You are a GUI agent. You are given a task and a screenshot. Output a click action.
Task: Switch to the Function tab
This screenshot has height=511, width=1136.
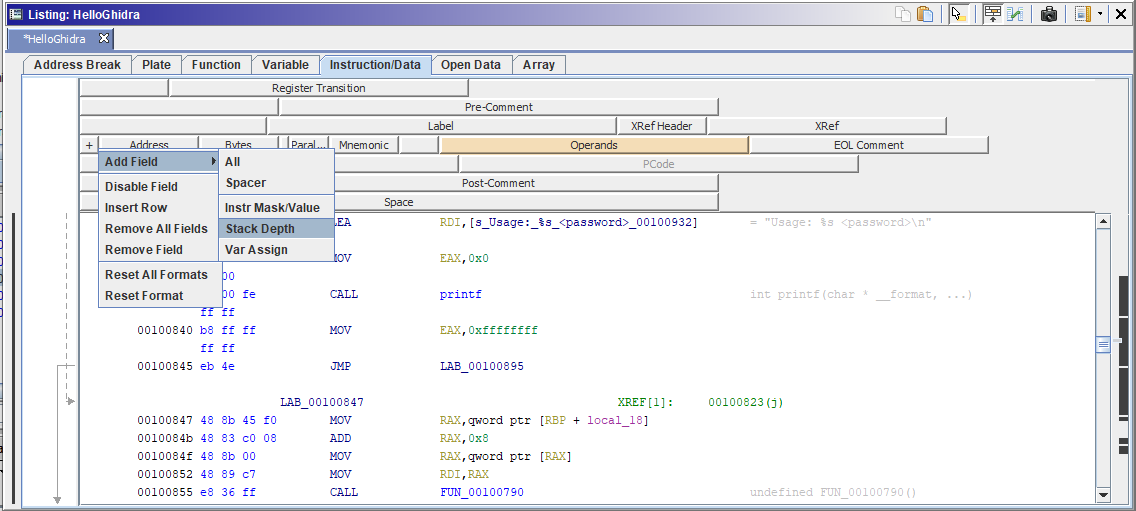coord(216,65)
